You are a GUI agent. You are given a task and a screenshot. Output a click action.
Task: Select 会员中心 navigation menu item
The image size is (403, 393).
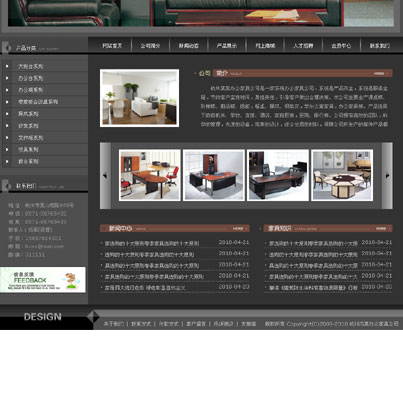click(x=341, y=46)
